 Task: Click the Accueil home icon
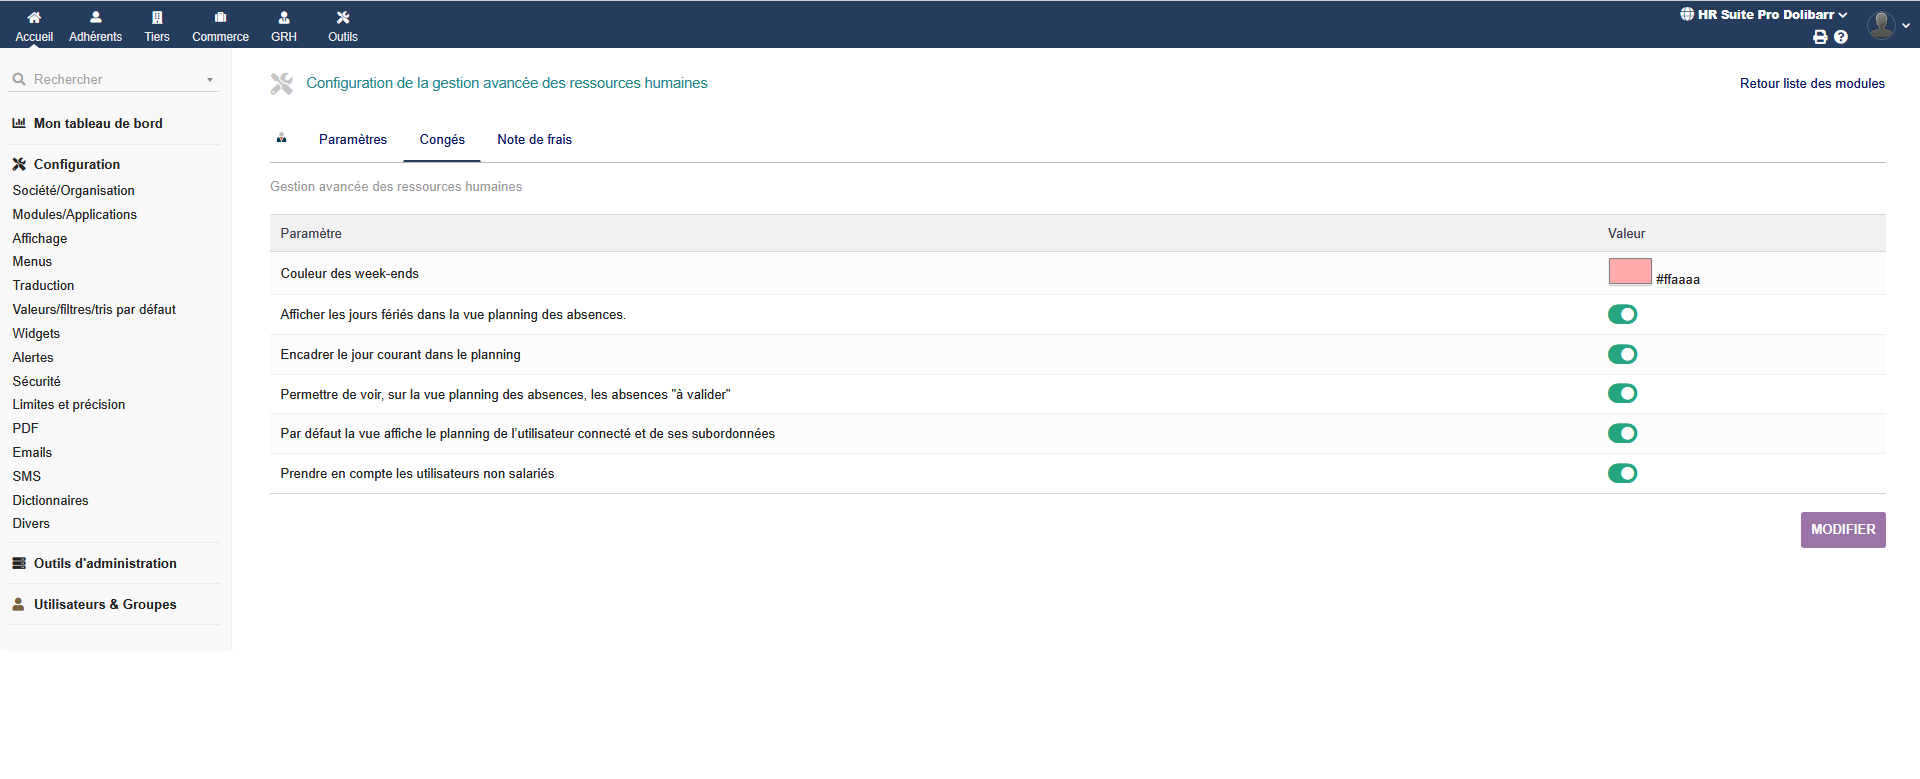[34, 18]
